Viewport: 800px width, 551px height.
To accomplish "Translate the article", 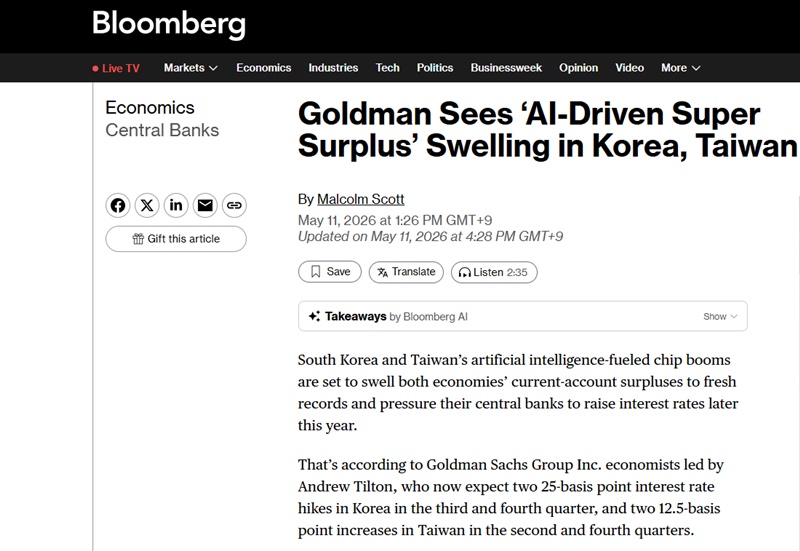I will tap(406, 272).
